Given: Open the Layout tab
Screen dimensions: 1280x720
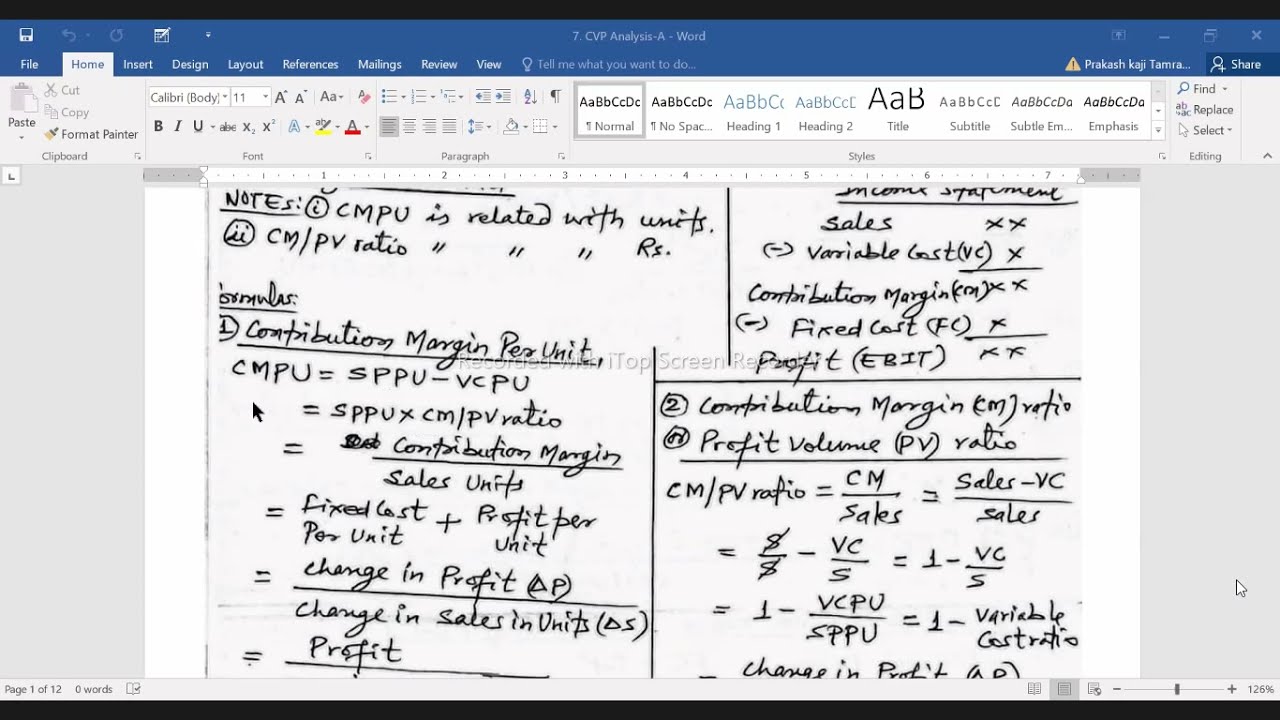Looking at the screenshot, I should (245, 64).
